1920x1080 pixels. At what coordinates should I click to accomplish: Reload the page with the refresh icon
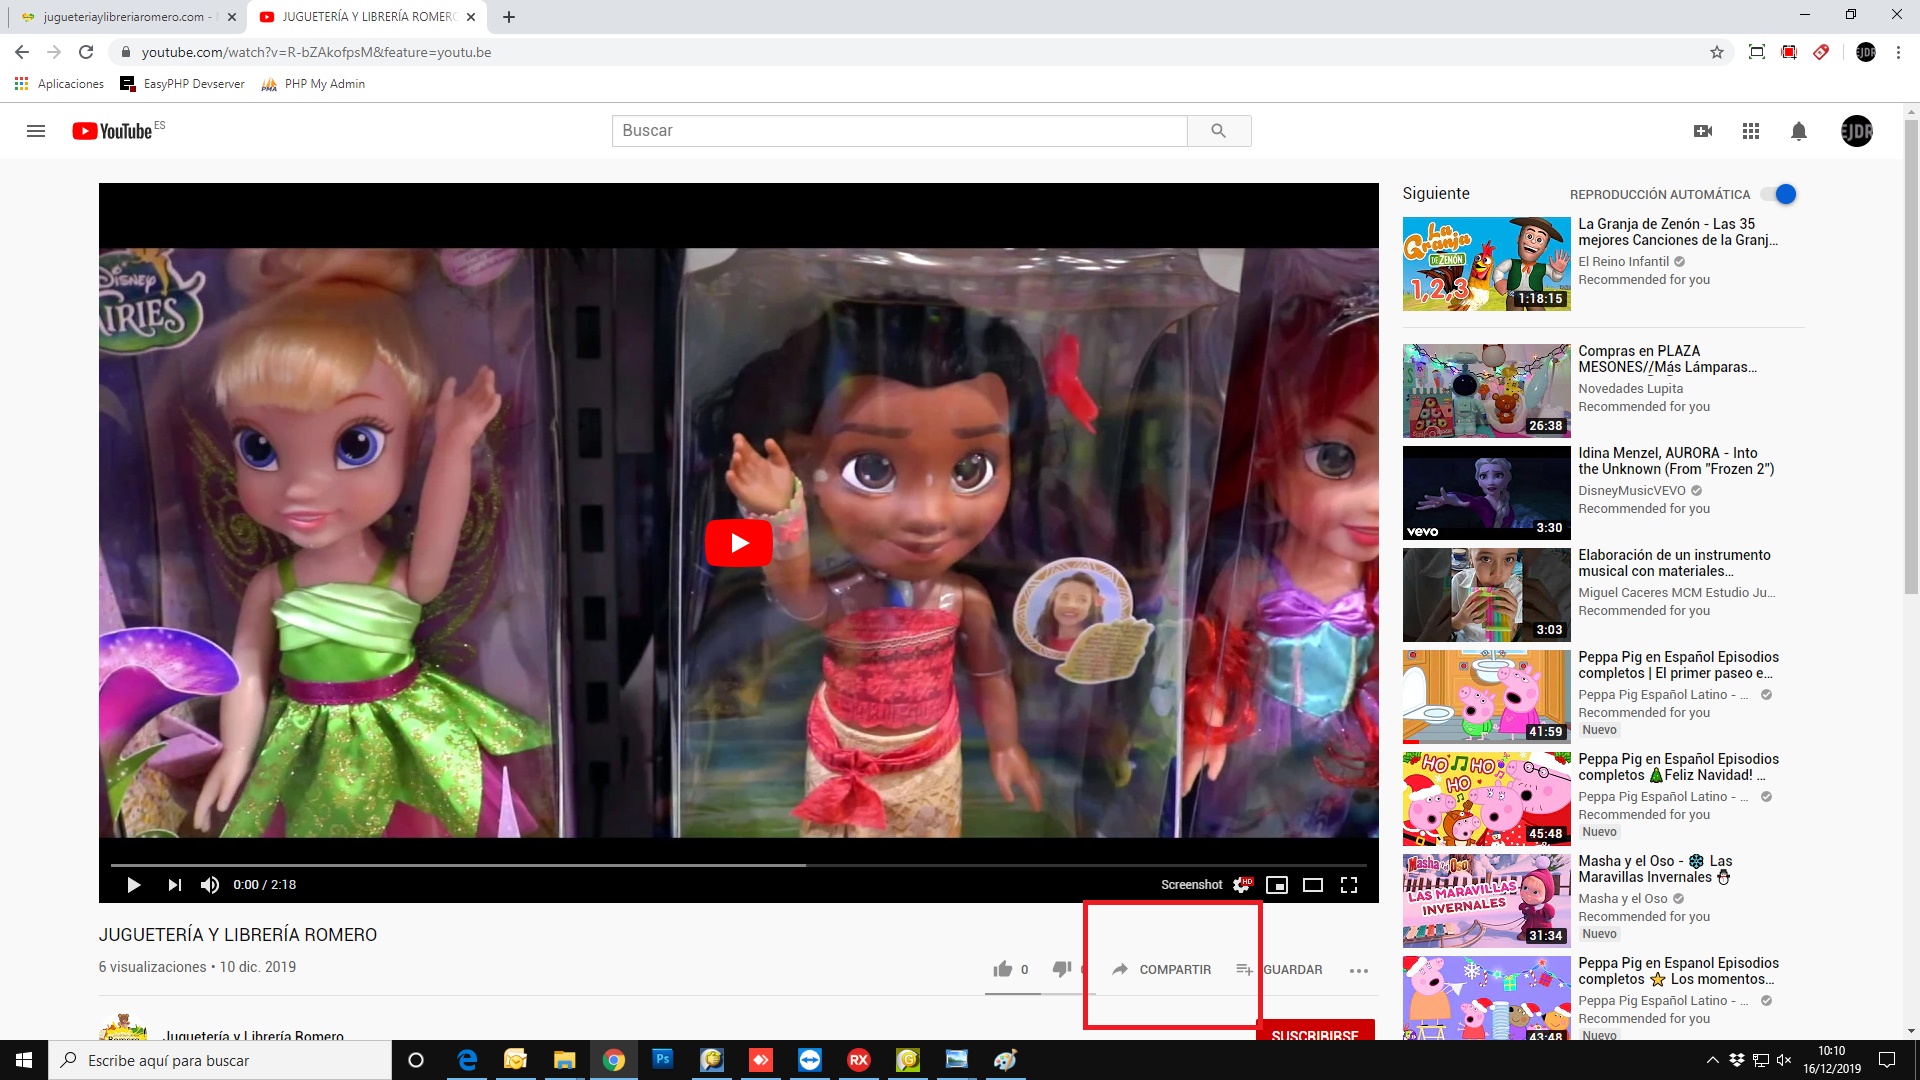[86, 52]
